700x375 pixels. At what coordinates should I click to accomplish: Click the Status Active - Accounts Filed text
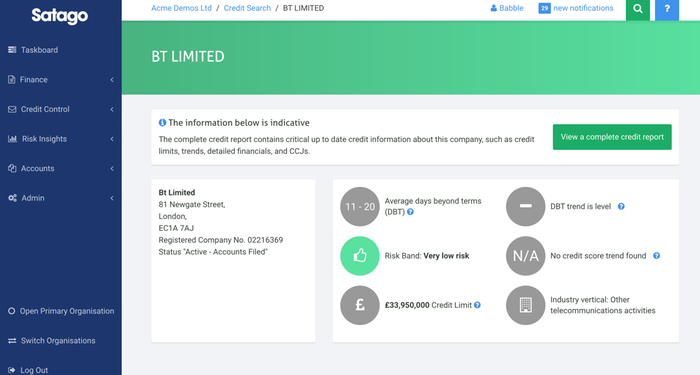pos(213,252)
